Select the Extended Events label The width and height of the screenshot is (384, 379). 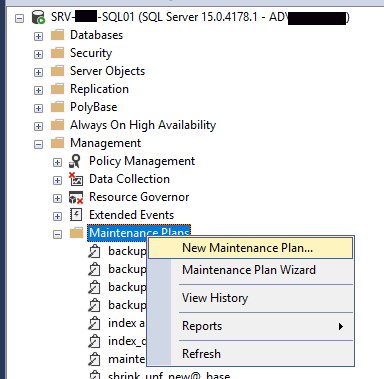[131, 215]
